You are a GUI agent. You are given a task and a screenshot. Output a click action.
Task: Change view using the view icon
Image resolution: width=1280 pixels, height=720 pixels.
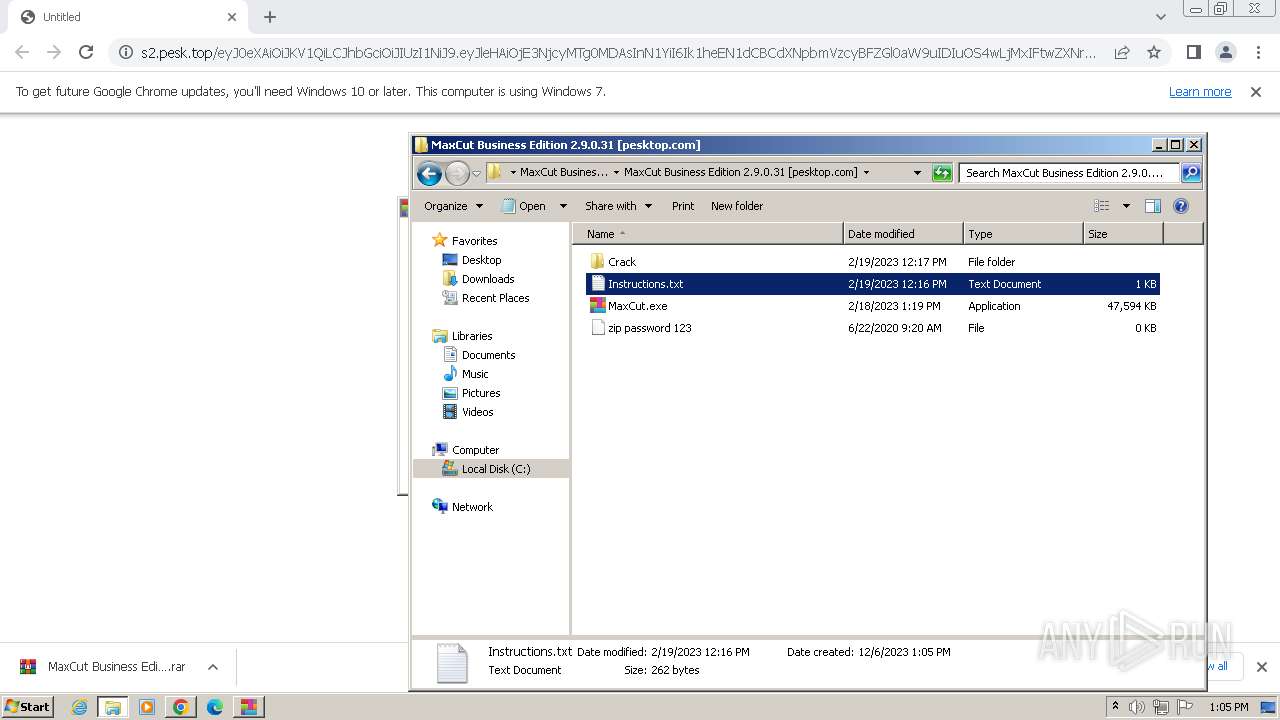[1101, 206]
